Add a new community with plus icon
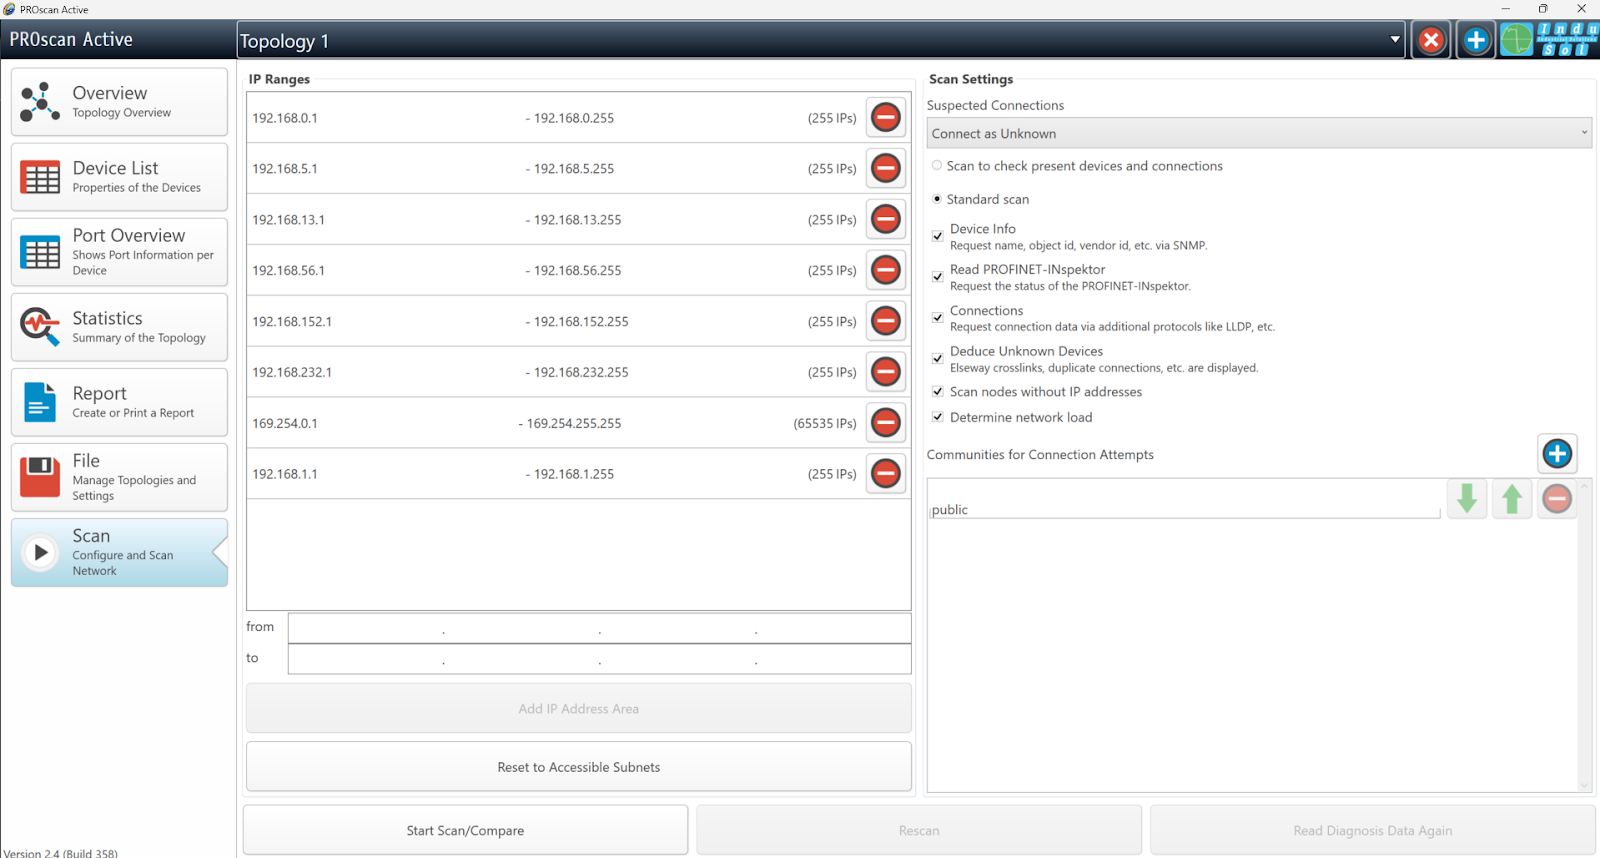Screen dimensions: 1600x858 [1557, 453]
